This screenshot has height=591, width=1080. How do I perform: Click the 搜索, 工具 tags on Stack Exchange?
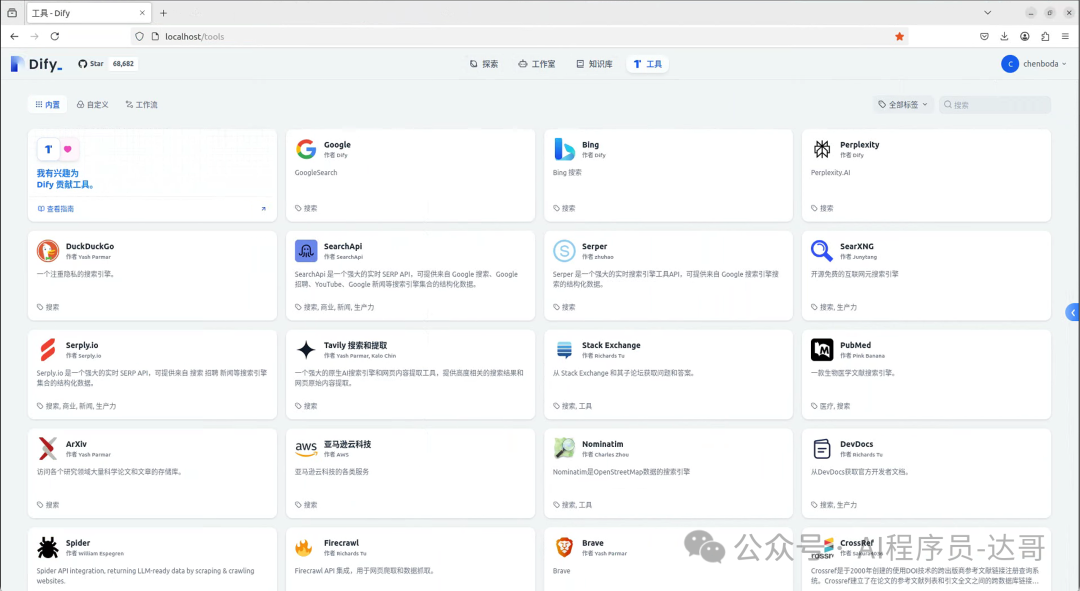(577, 406)
